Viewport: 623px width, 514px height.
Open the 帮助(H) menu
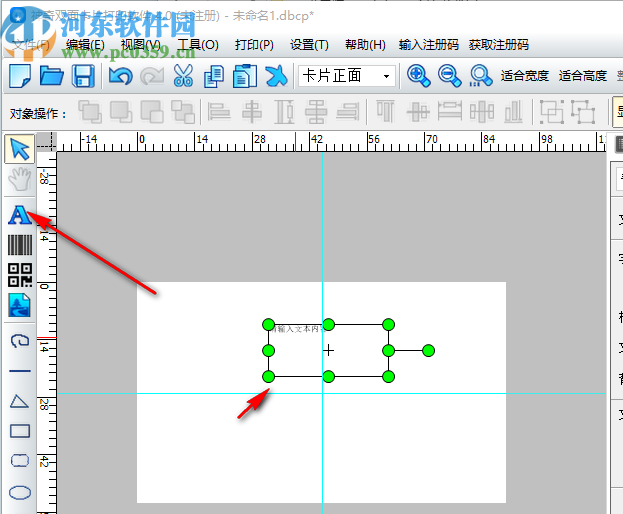(365, 44)
